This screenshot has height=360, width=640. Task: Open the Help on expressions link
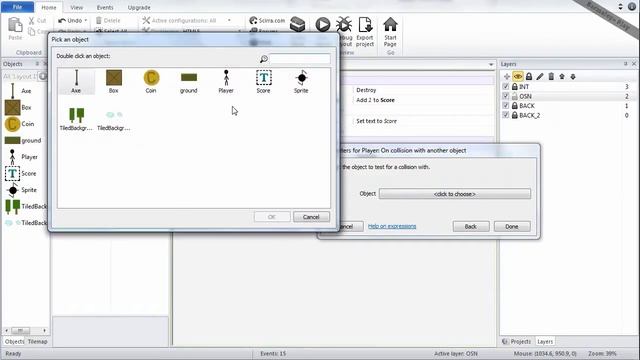click(392, 226)
